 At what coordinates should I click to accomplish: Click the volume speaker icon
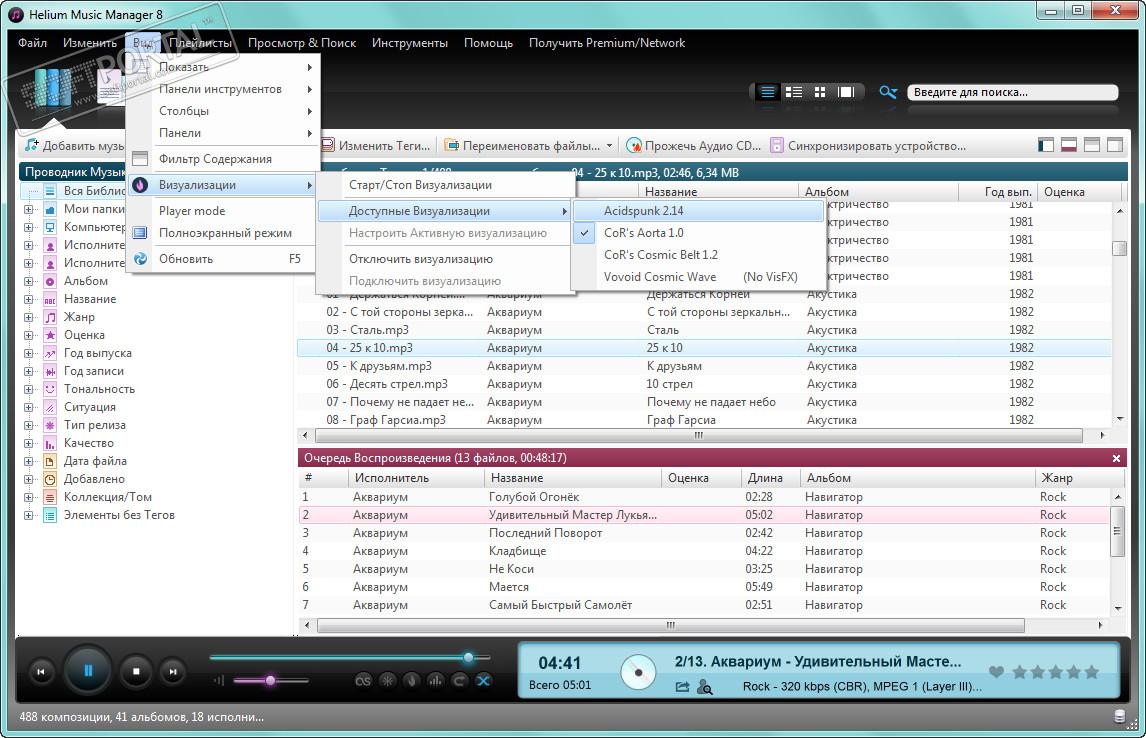click(219, 680)
